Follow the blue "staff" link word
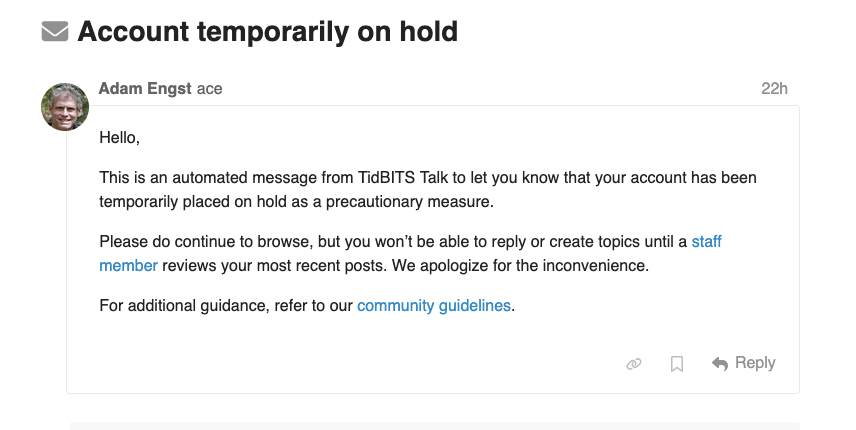The height and width of the screenshot is (430, 856). [706, 242]
